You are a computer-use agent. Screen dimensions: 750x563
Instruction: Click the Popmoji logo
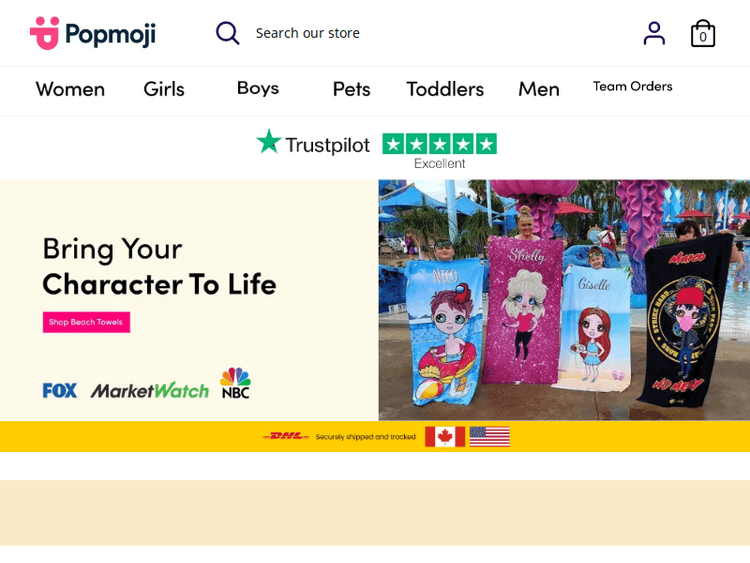tap(93, 33)
